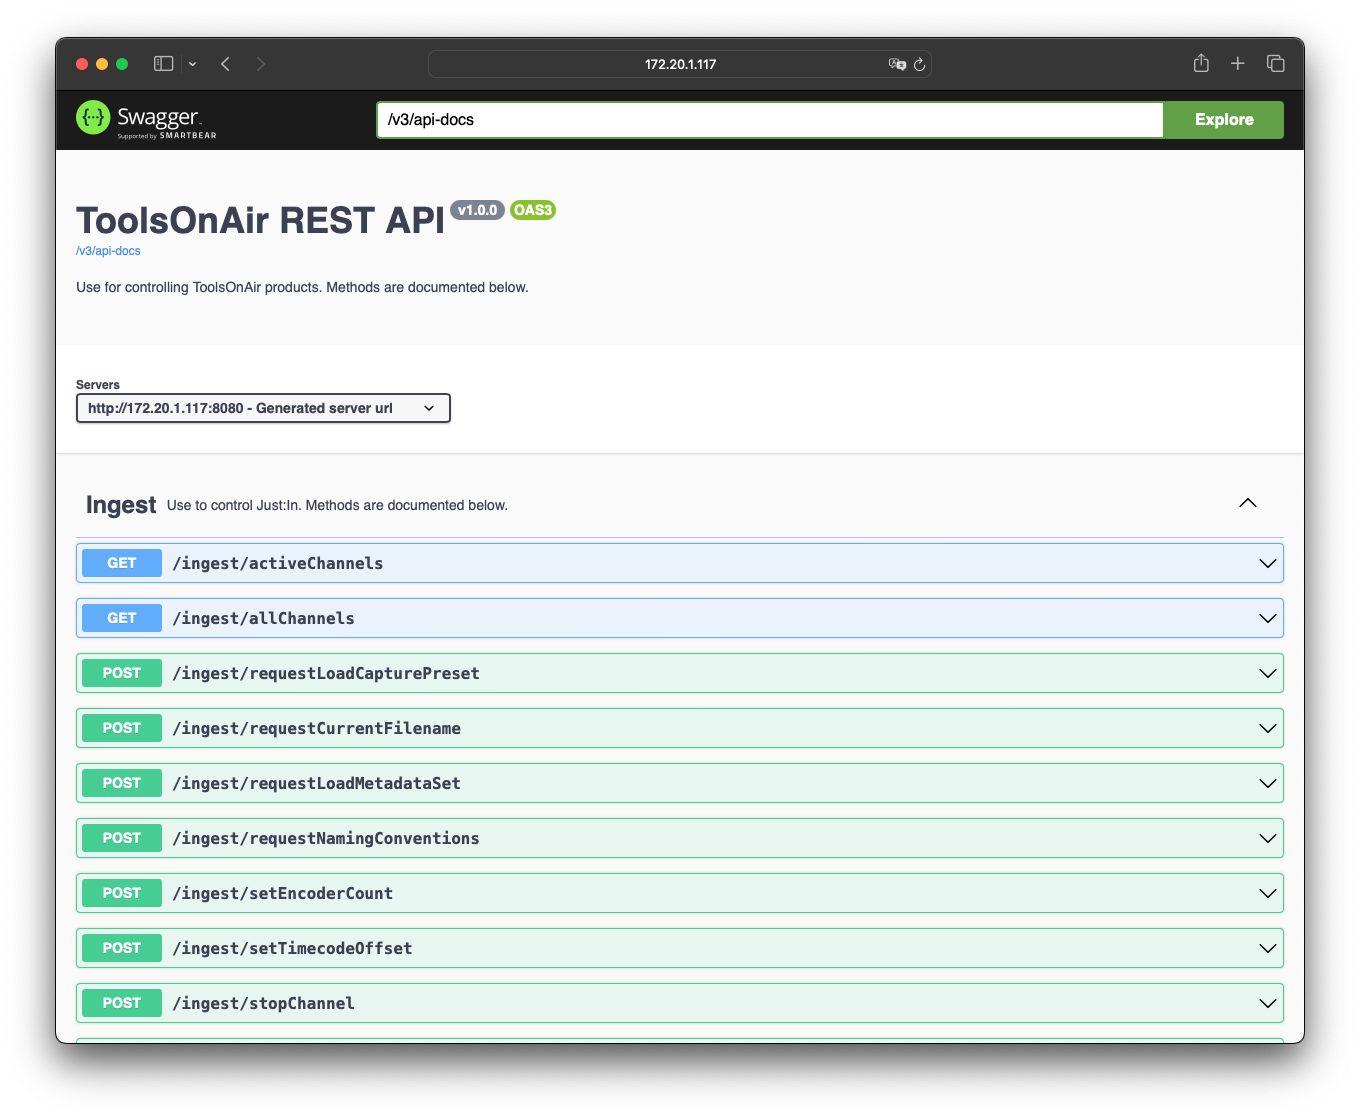
Task: Select the /ingest/setTimecodeOffset path text
Action: coord(292,948)
